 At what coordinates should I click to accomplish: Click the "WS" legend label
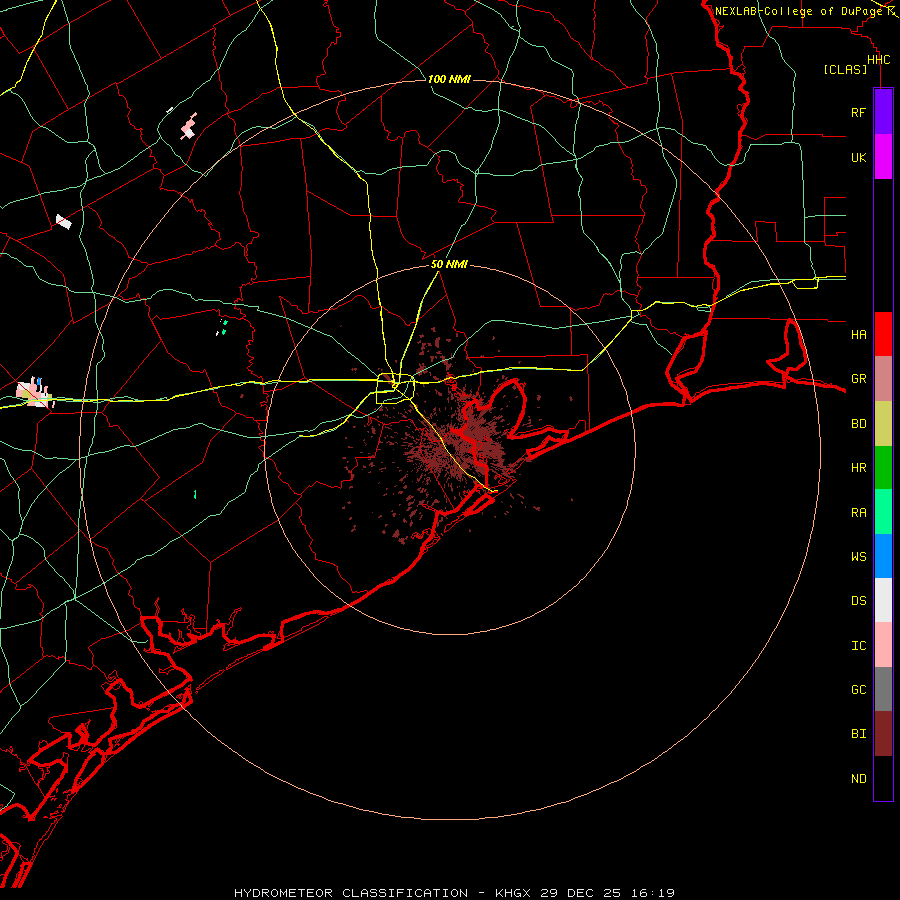click(x=858, y=556)
